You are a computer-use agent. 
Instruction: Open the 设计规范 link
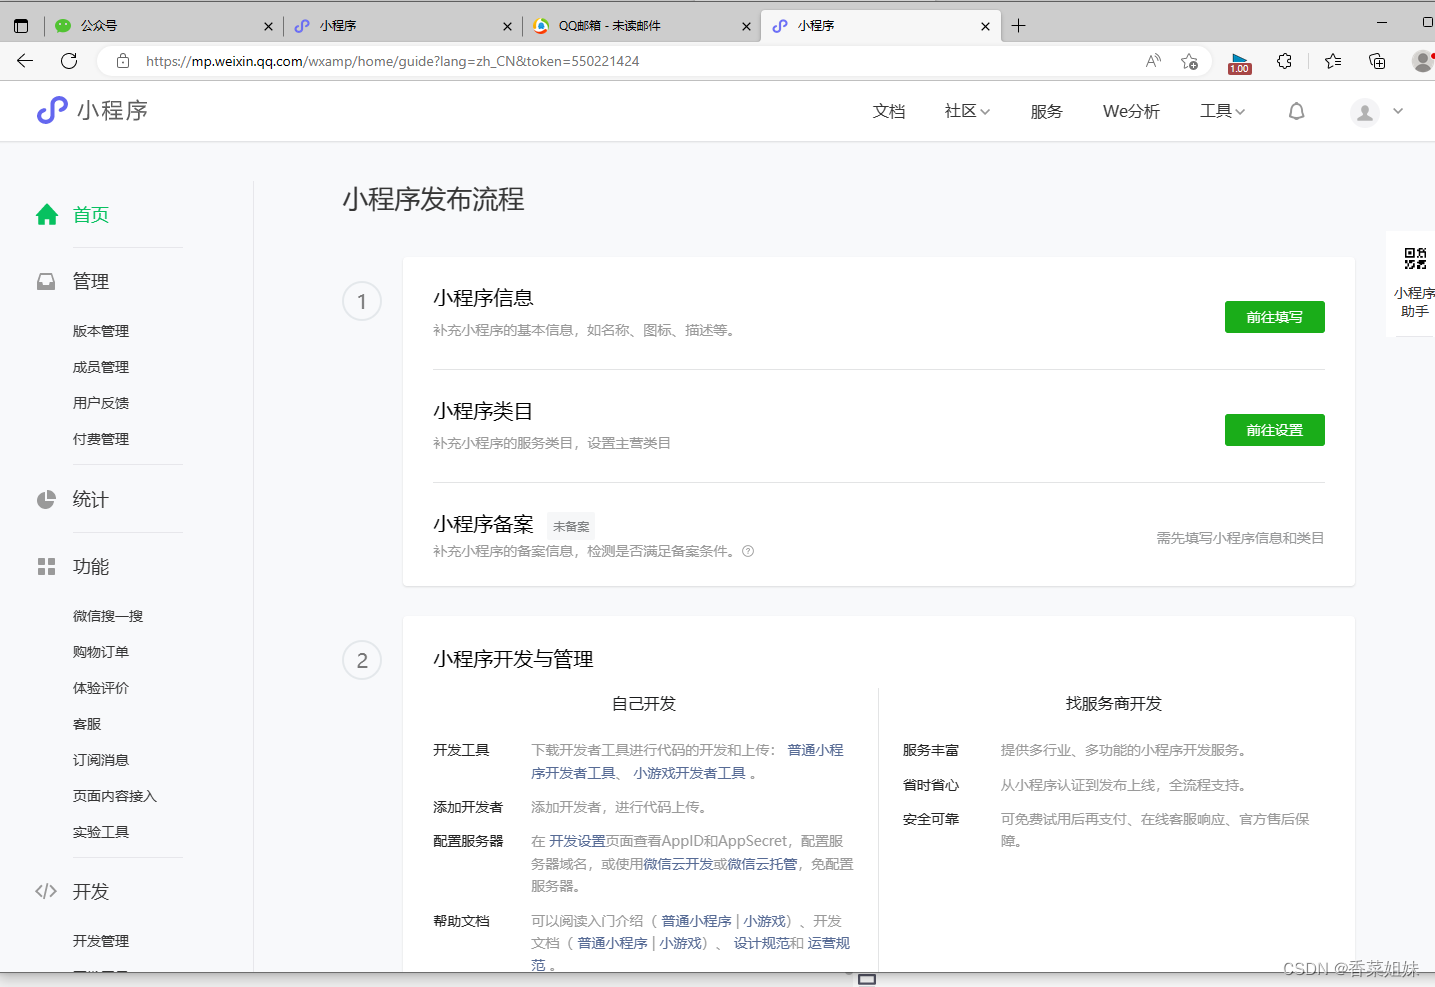(762, 943)
